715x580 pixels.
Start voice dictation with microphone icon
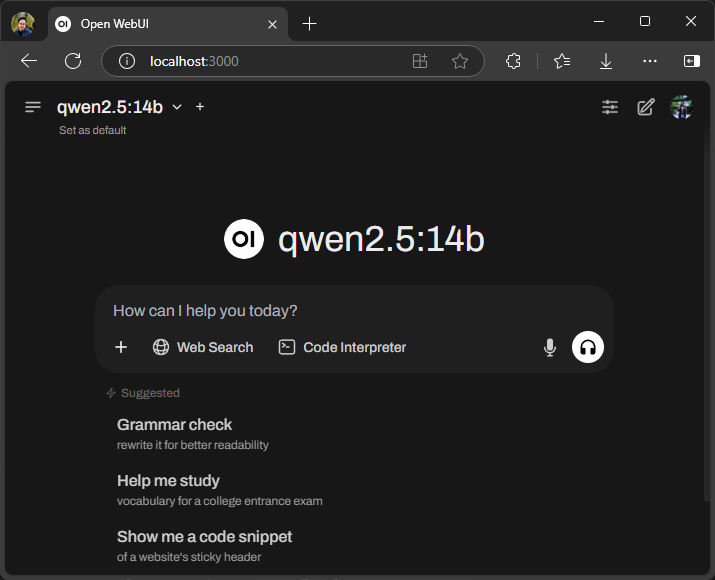(x=550, y=347)
